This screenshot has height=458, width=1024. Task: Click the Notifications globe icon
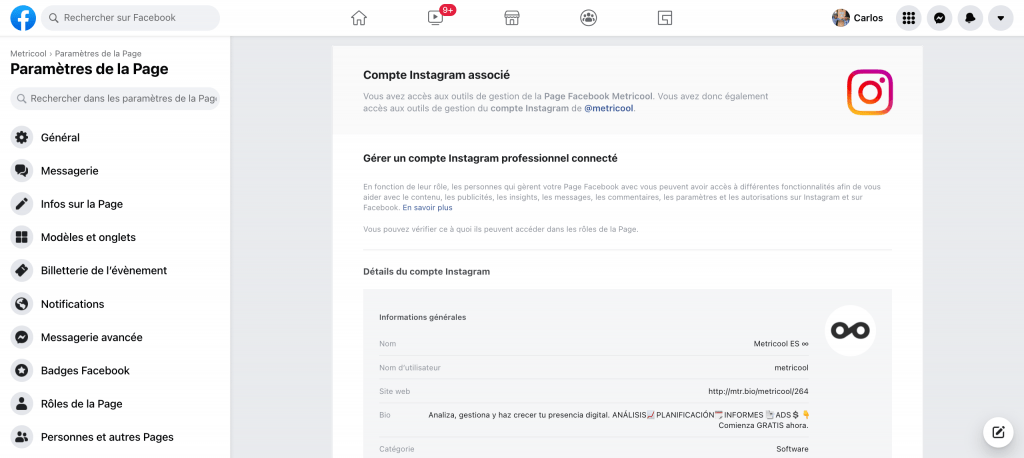point(22,304)
